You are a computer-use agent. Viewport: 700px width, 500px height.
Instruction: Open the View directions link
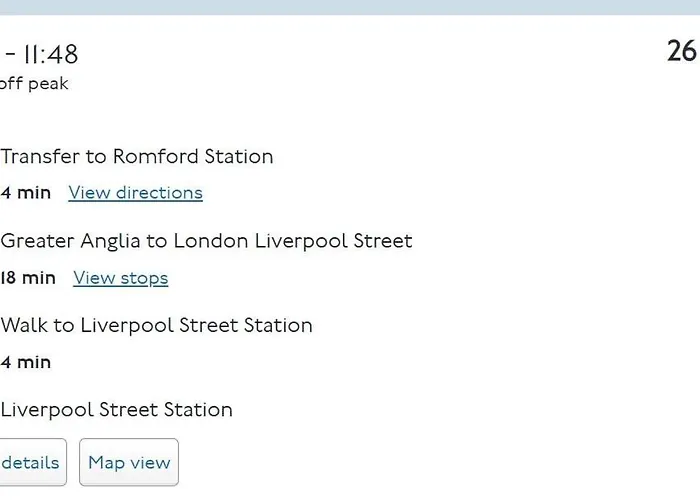click(x=135, y=193)
